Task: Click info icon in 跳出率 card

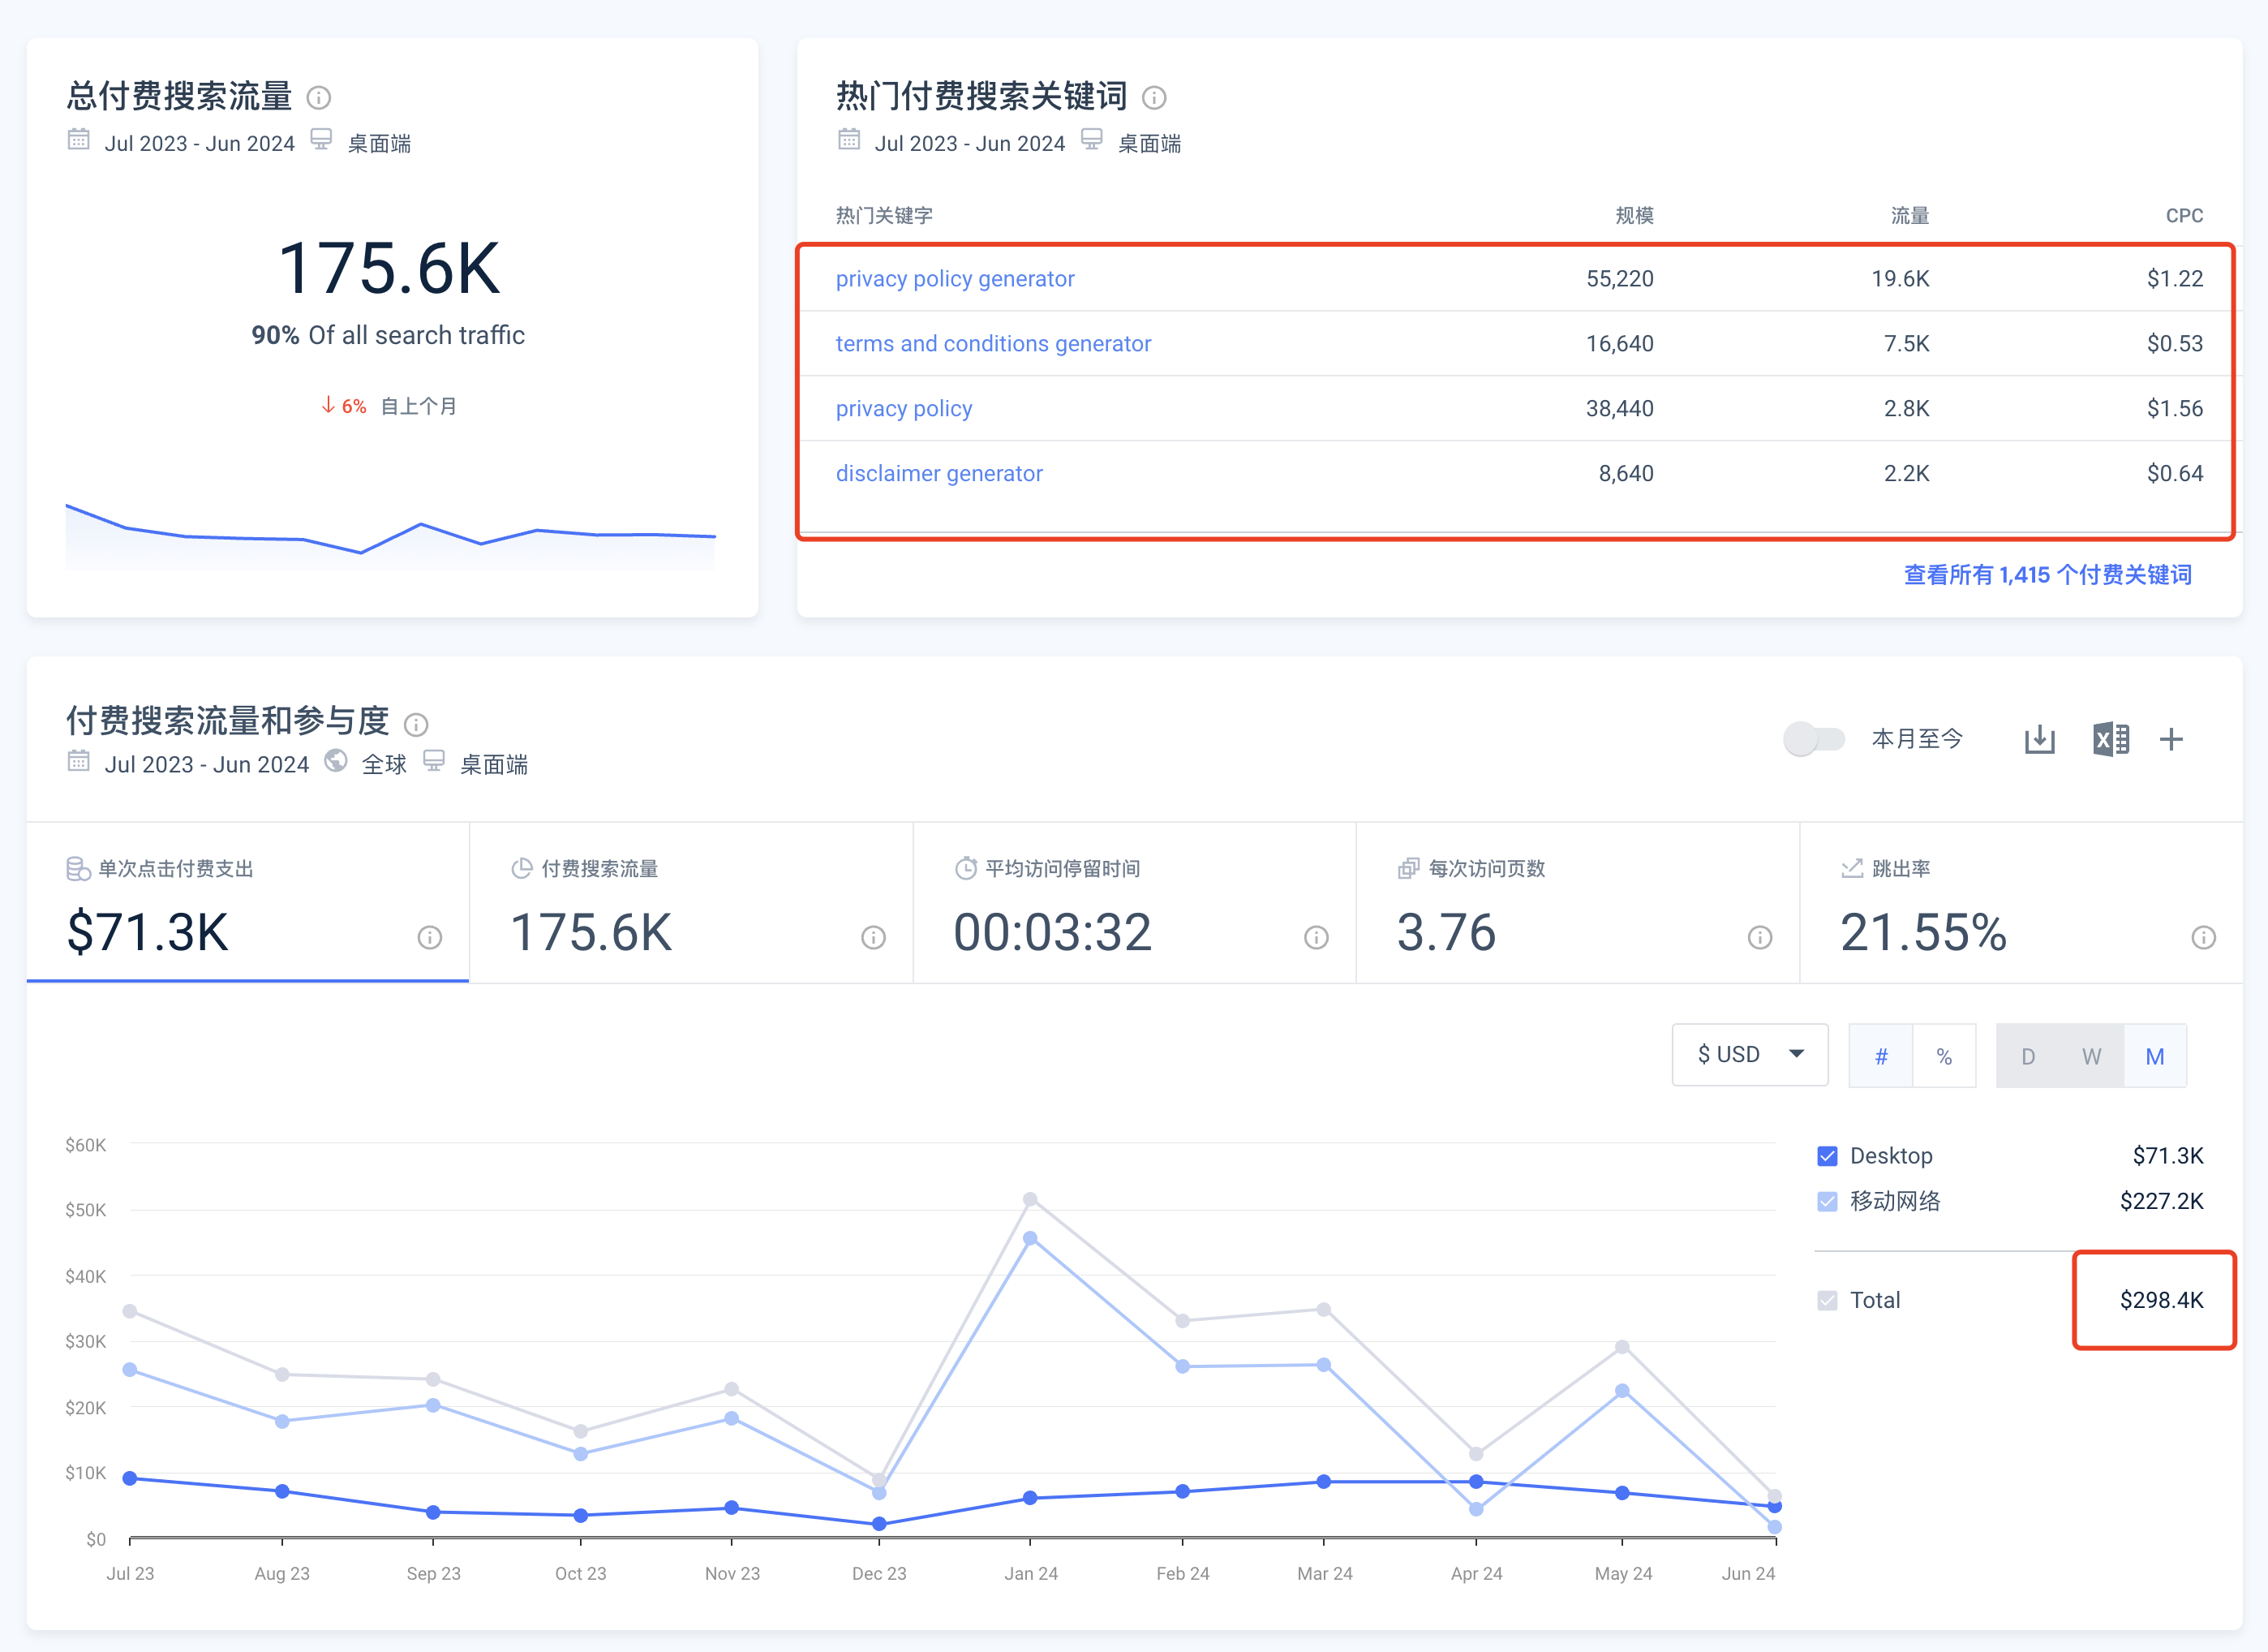Action: coord(2204,937)
